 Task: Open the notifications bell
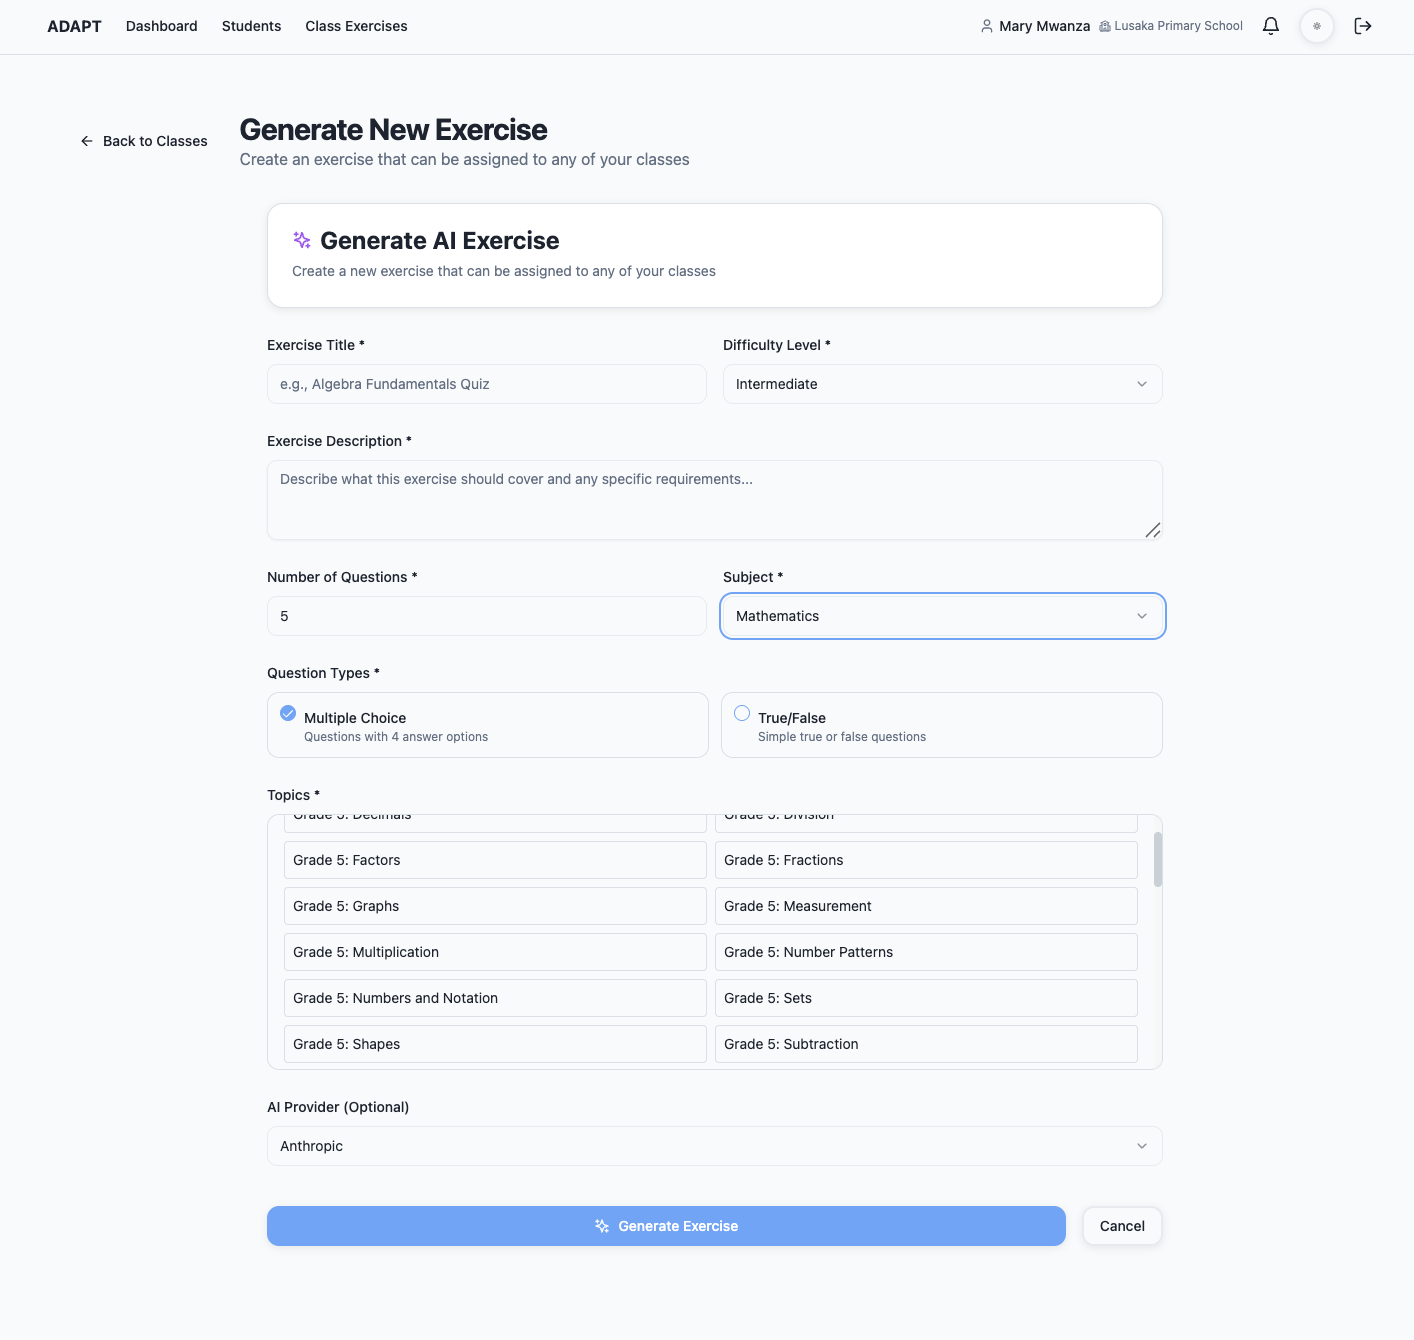1271,26
